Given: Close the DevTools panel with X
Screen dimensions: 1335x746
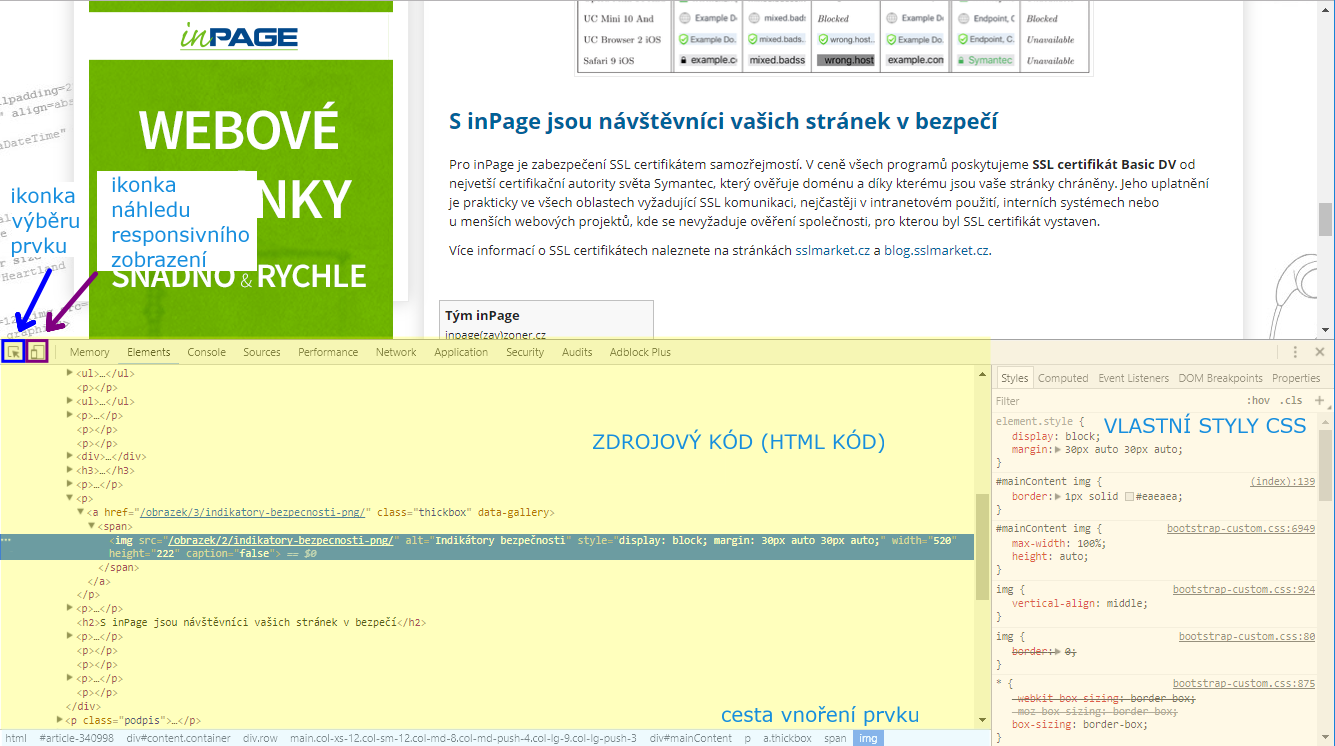Looking at the screenshot, I should [x=1319, y=352].
